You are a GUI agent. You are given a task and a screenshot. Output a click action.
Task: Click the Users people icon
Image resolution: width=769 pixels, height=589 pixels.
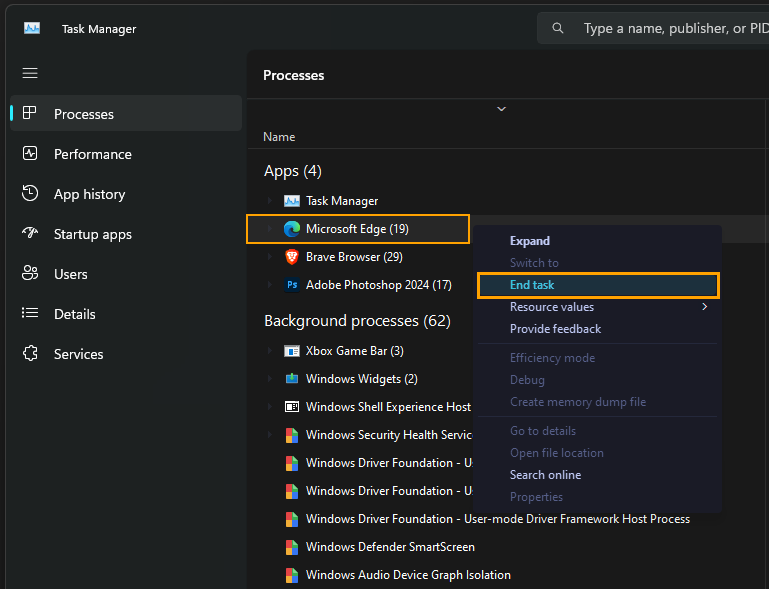pyautogui.click(x=30, y=273)
